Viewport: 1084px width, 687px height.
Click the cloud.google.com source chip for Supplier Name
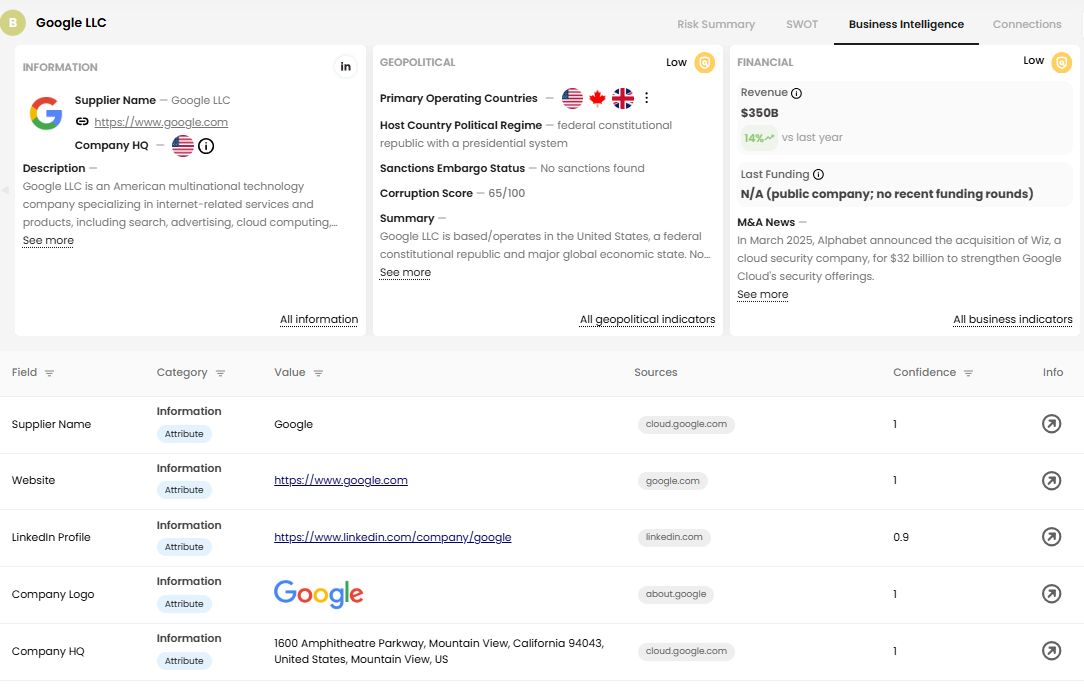[686, 424]
